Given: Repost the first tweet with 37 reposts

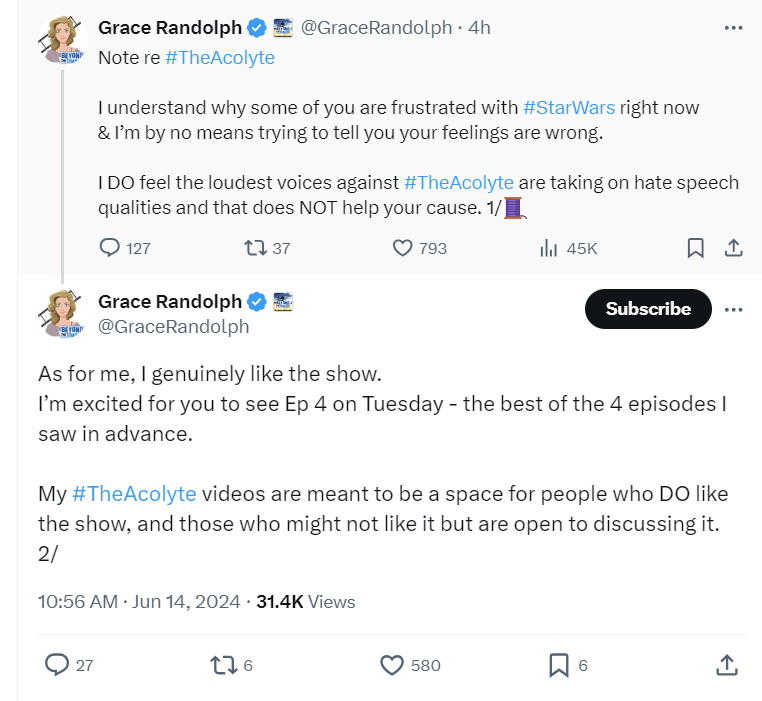Looking at the screenshot, I should (255, 248).
